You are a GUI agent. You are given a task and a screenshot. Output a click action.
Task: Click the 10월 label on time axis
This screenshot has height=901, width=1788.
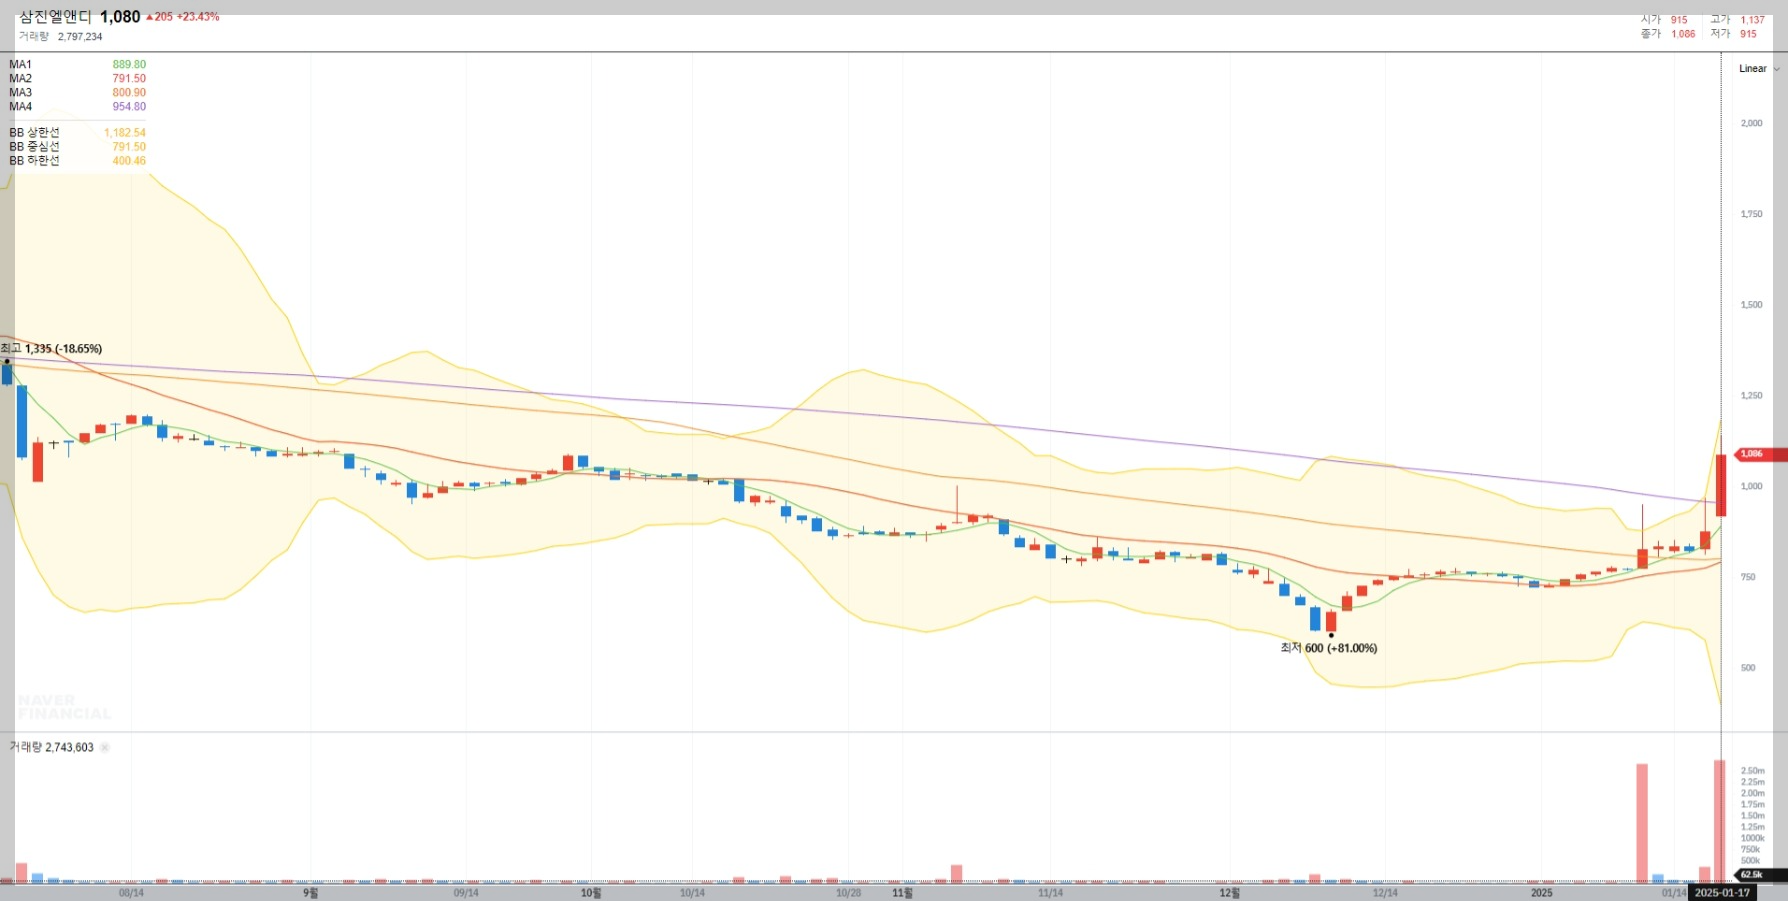tap(591, 893)
